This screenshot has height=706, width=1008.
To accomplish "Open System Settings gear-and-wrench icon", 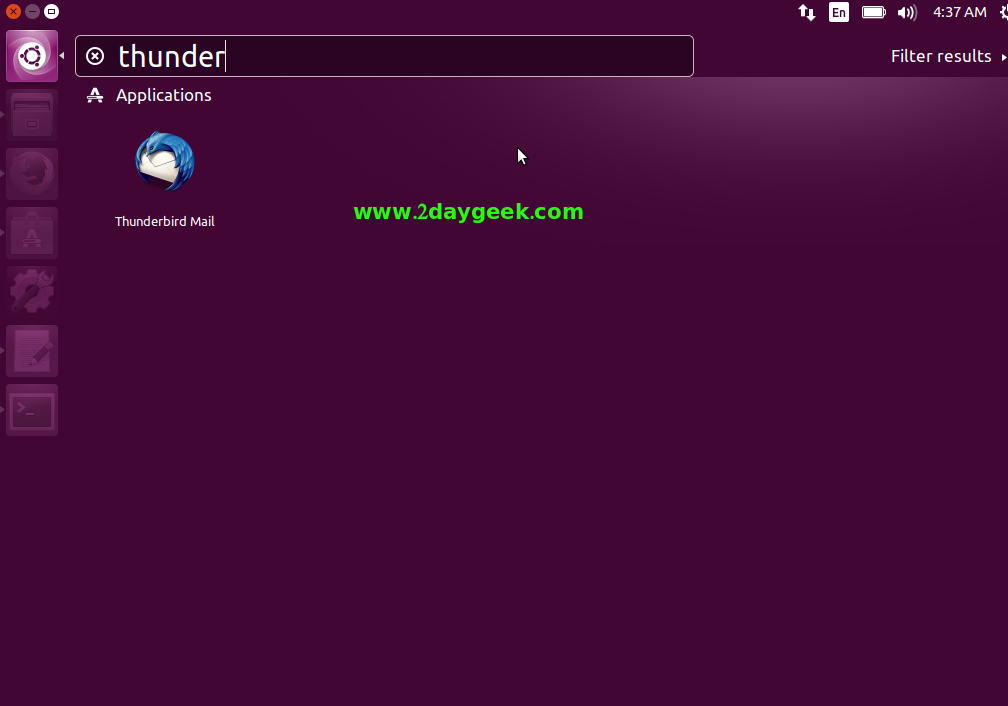I will pyautogui.click(x=32, y=292).
